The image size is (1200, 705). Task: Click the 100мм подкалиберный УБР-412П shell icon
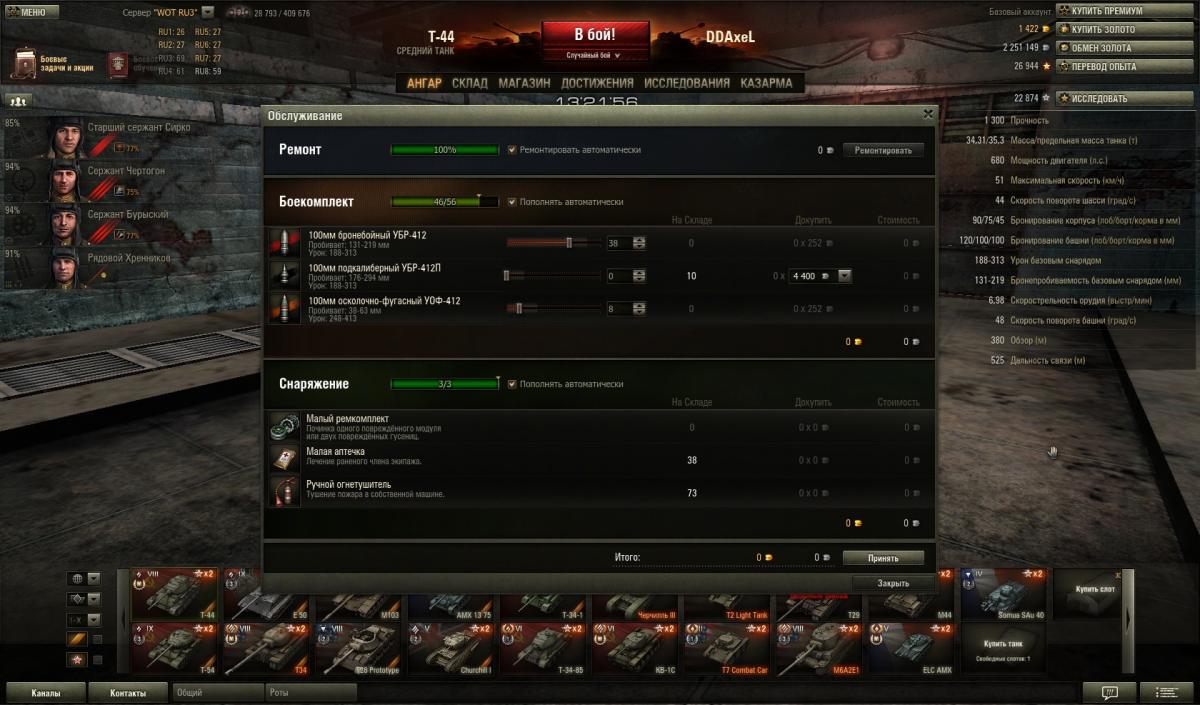[284, 276]
